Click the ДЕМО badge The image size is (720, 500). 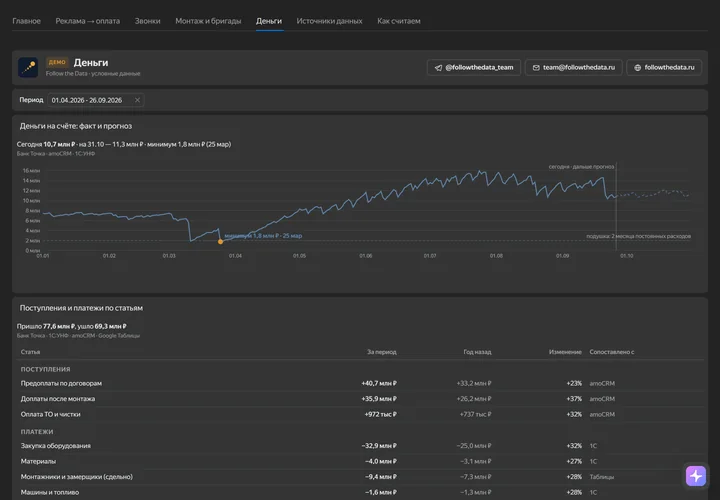[57, 62]
